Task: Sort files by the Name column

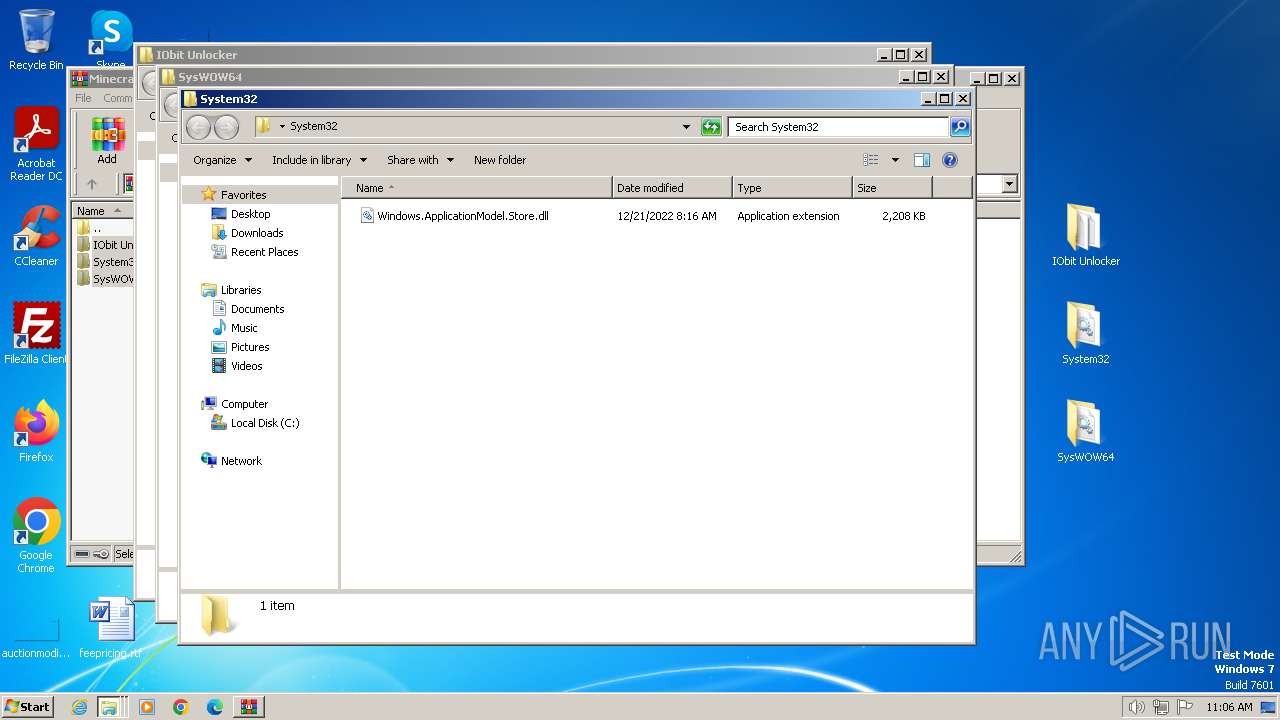Action: pyautogui.click(x=477, y=188)
